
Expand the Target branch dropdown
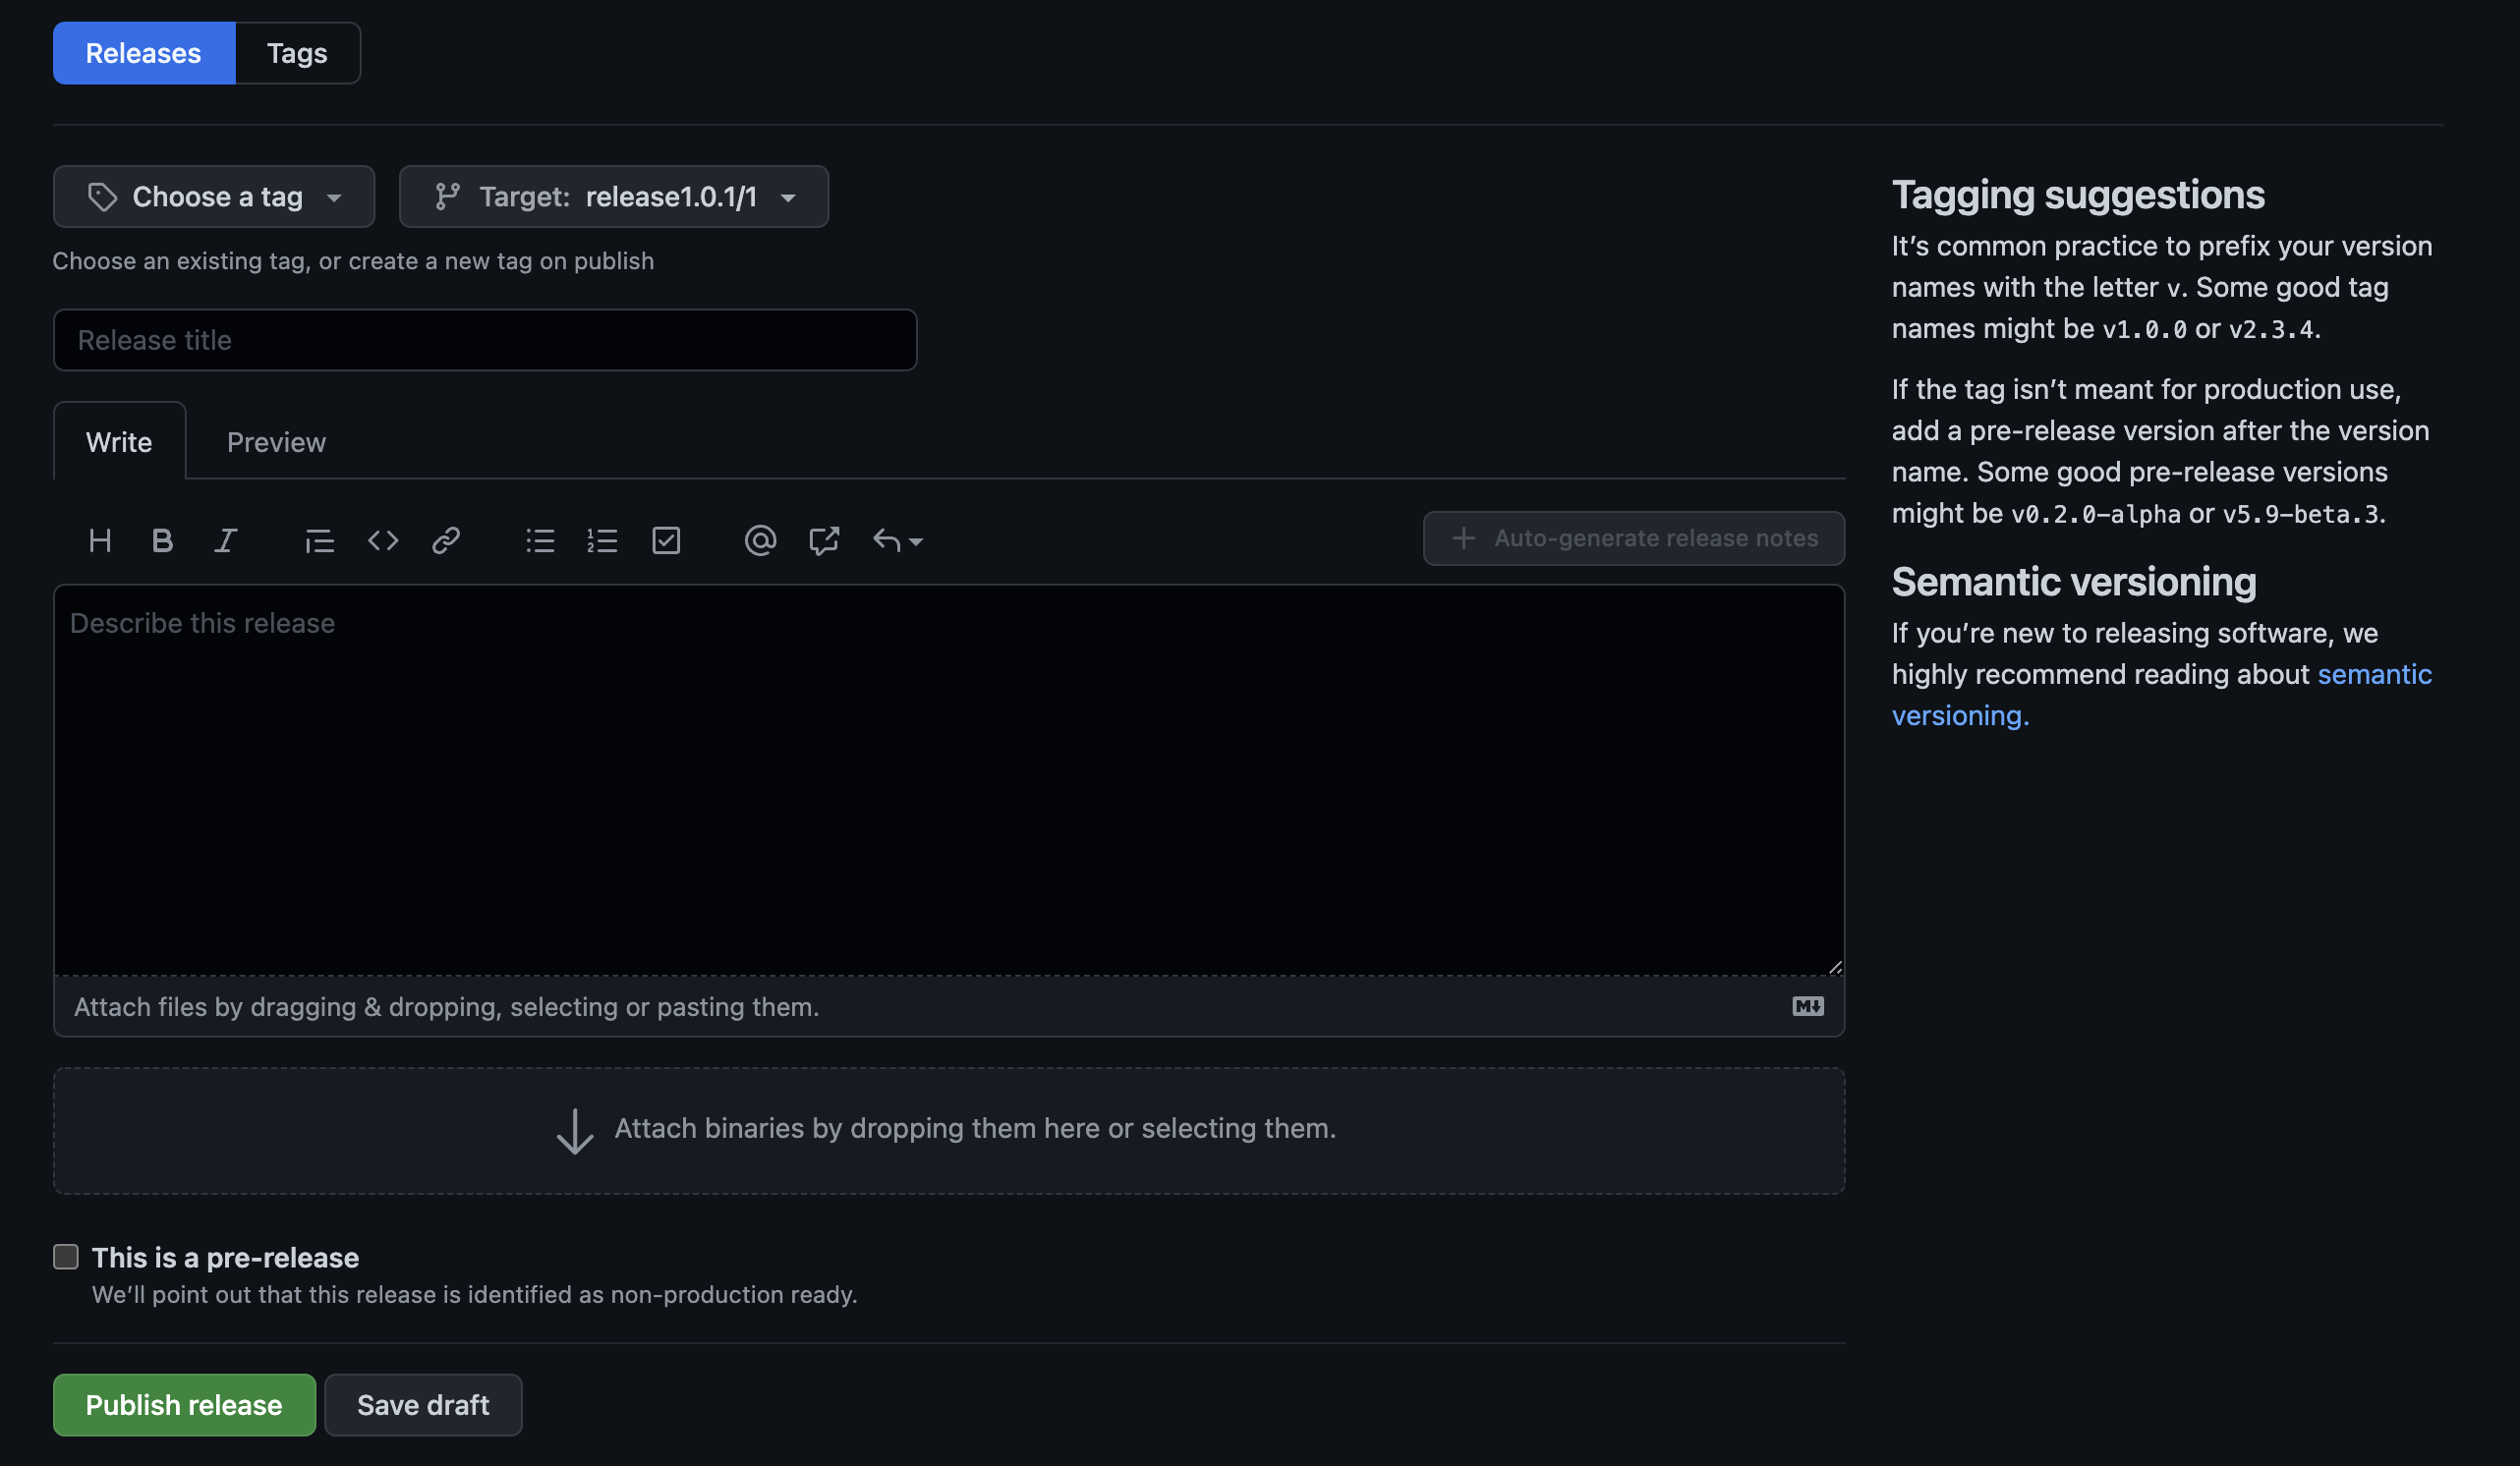[613, 197]
